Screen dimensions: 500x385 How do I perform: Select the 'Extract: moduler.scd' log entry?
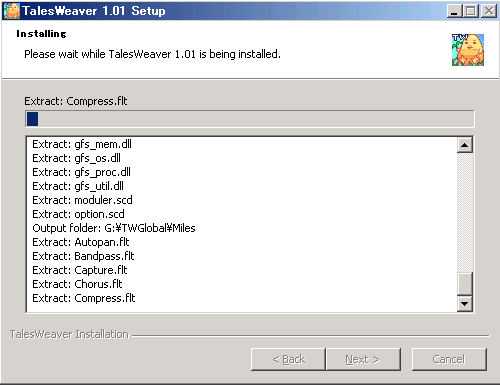click(82, 200)
